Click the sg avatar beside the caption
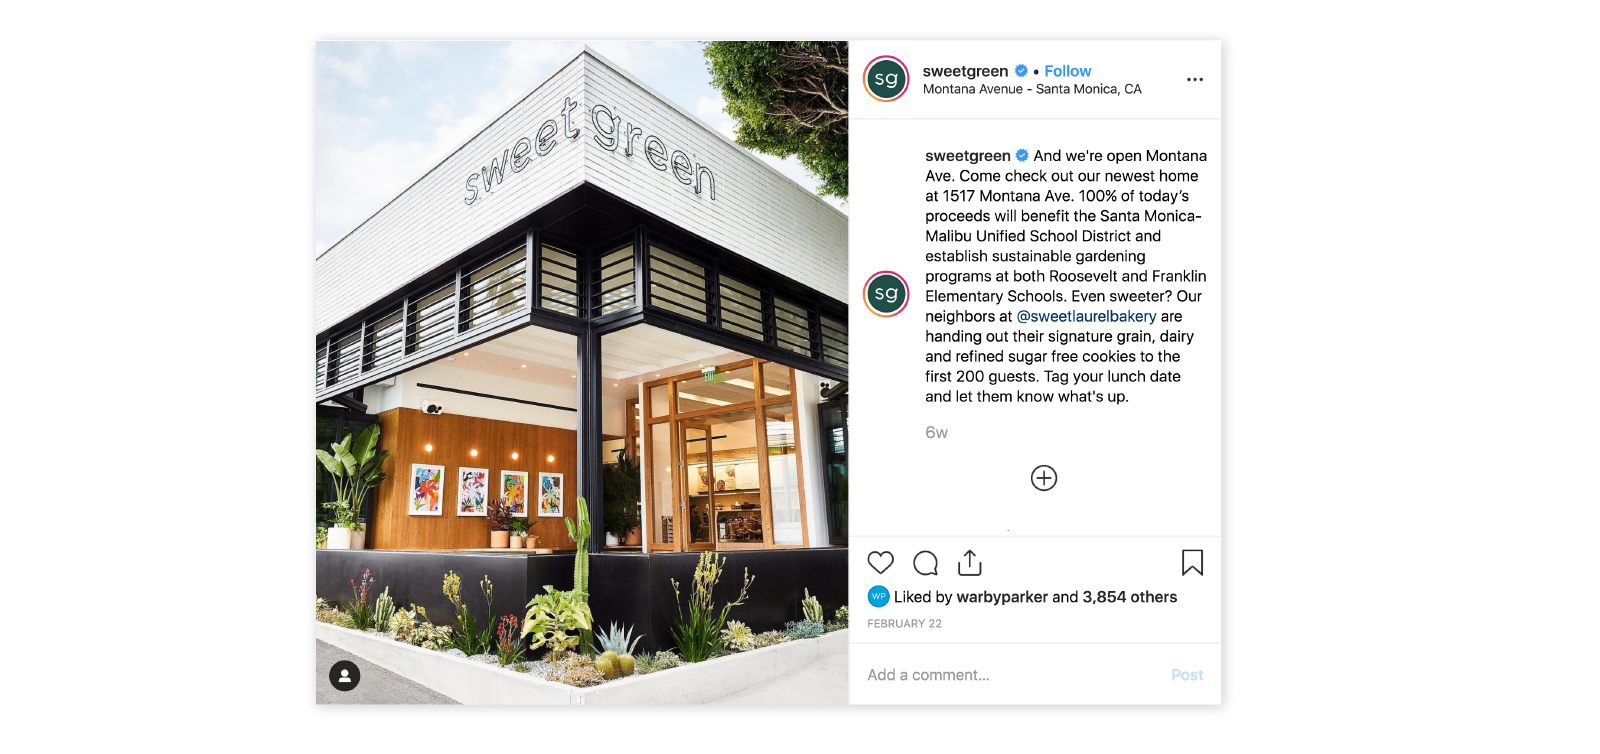The height and width of the screenshot is (754, 1600). pyautogui.click(x=886, y=294)
